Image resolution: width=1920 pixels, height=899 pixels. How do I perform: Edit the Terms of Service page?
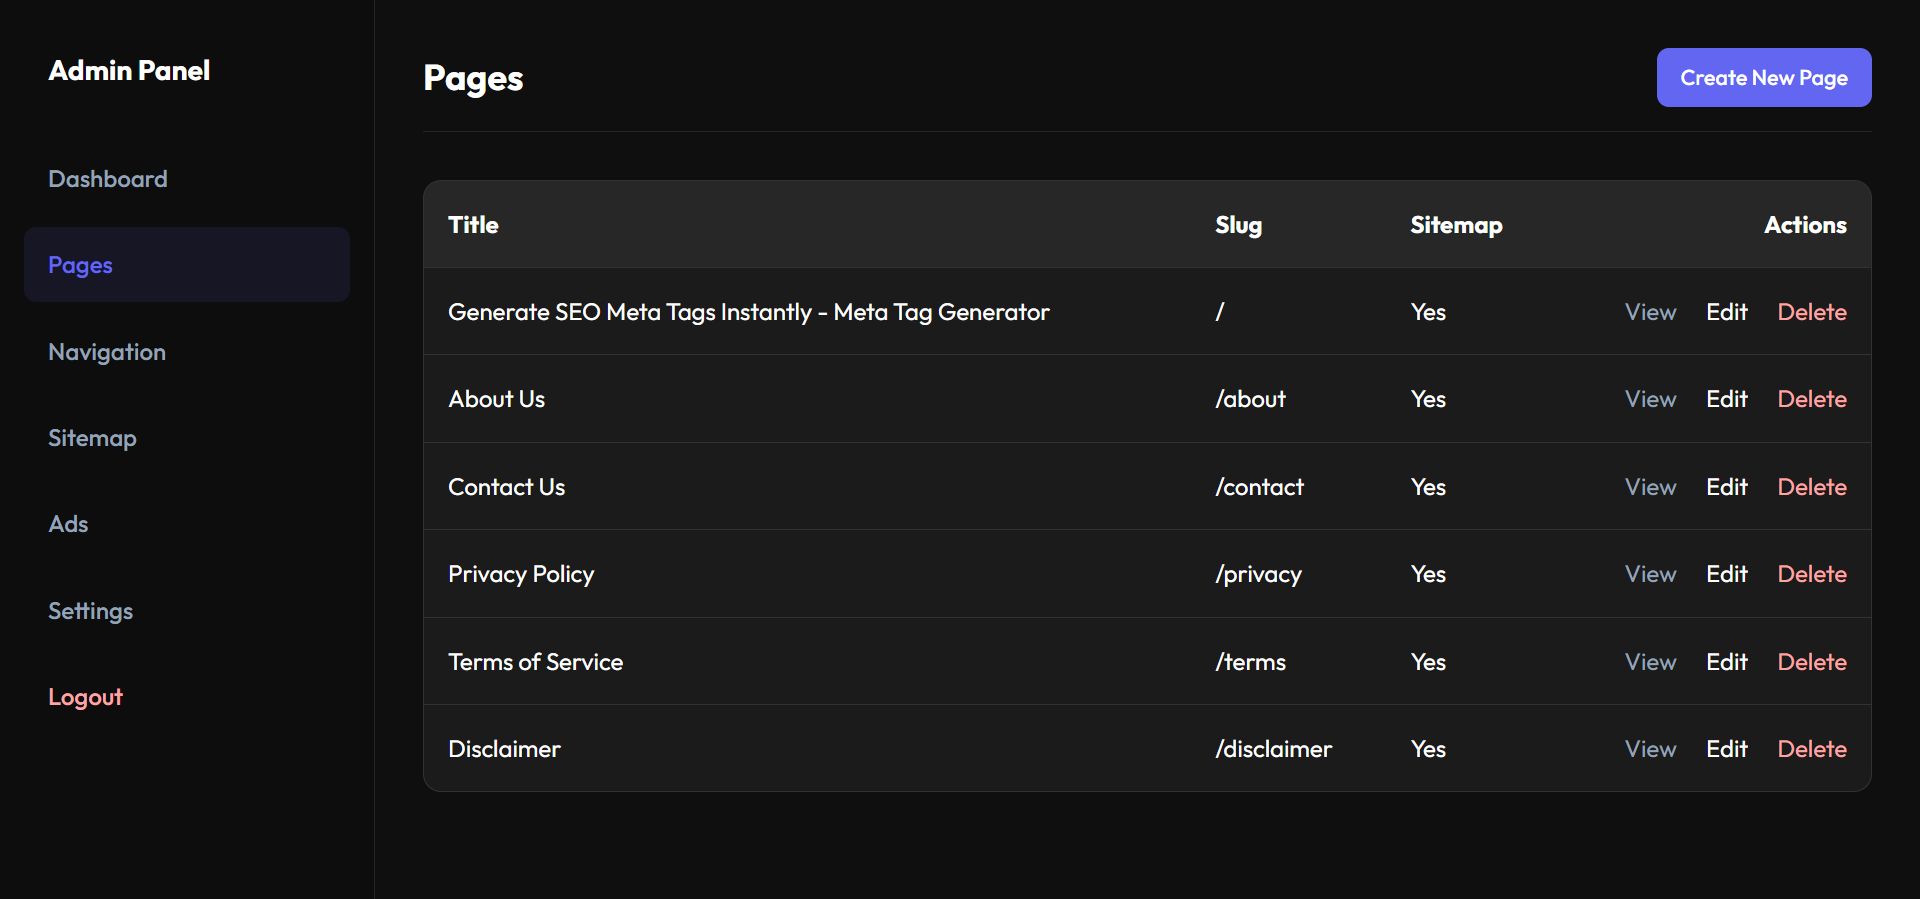pyautogui.click(x=1726, y=662)
